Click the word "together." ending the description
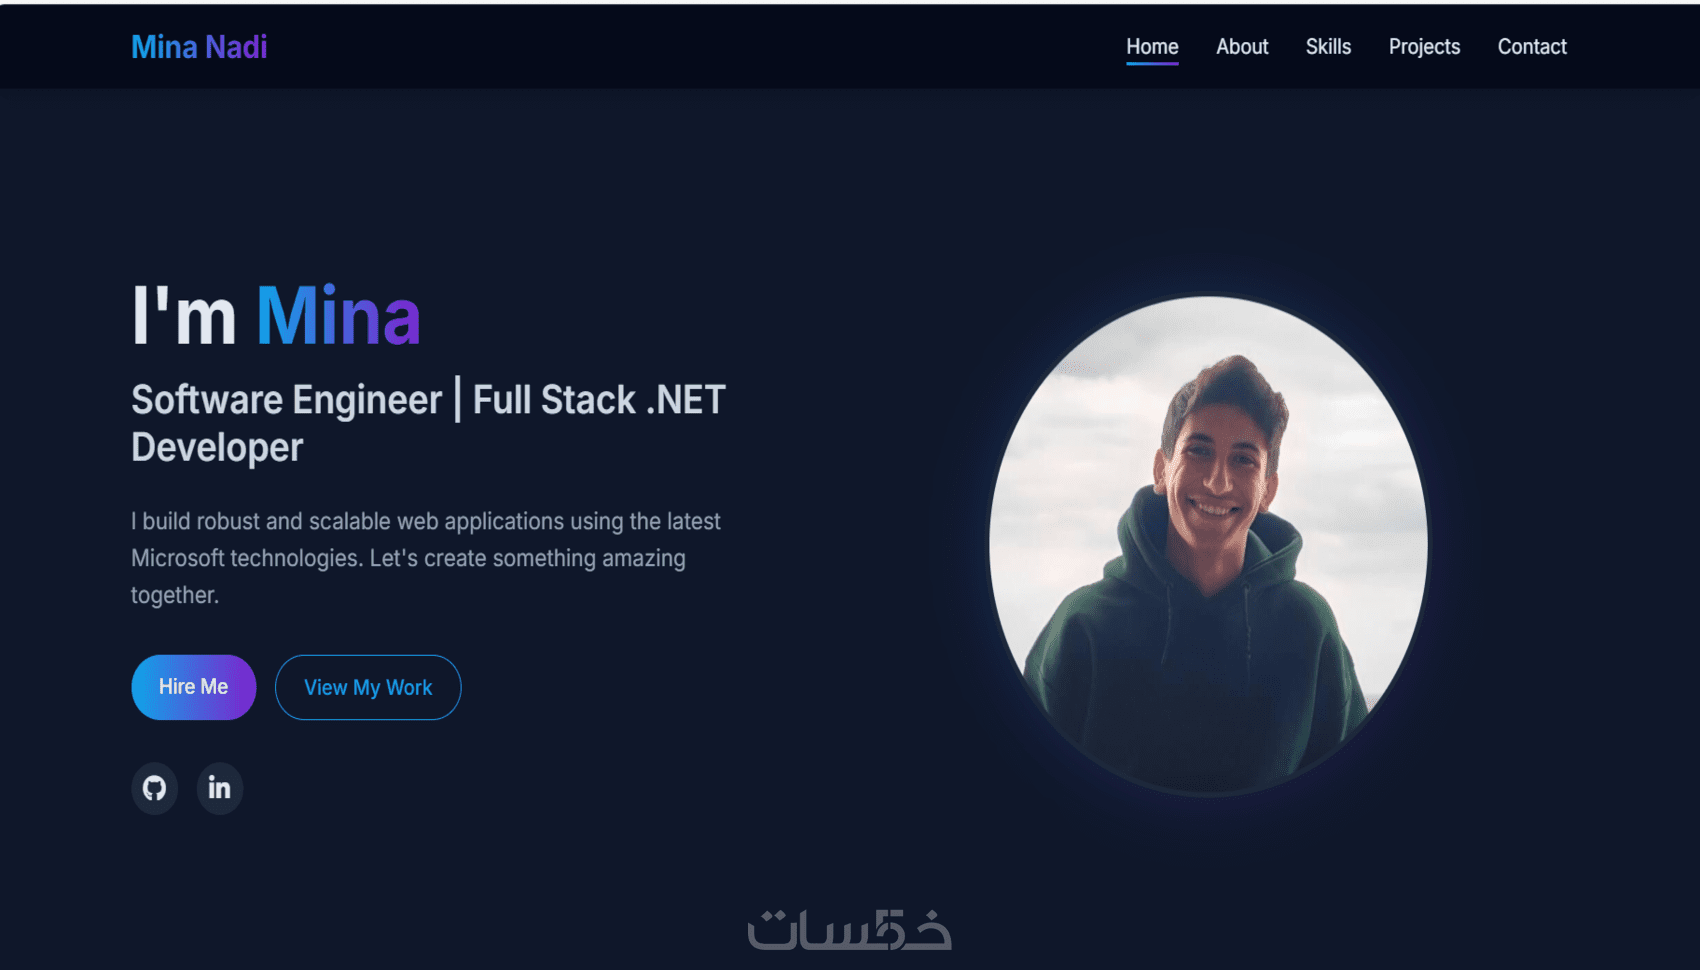Image resolution: width=1700 pixels, height=970 pixels. click(175, 595)
